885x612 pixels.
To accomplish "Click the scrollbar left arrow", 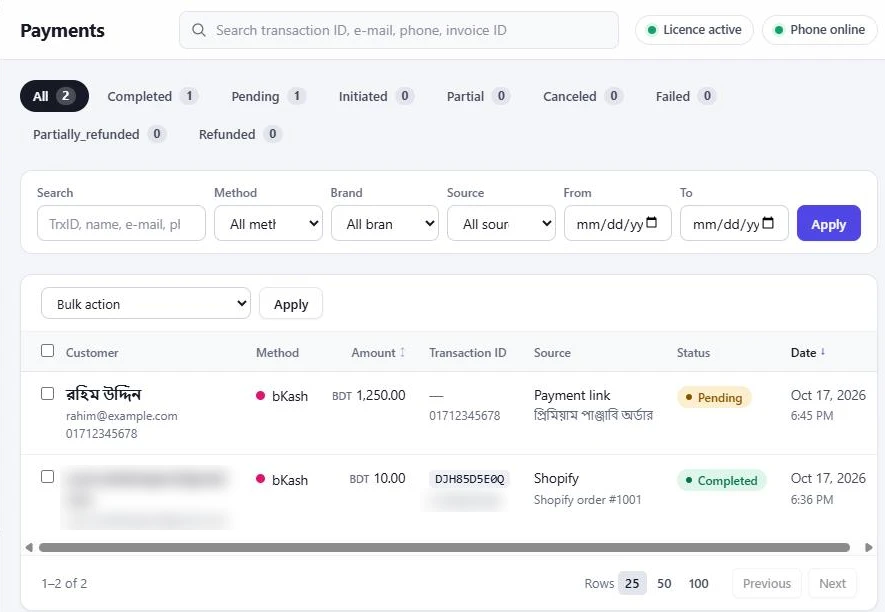I will [29, 547].
